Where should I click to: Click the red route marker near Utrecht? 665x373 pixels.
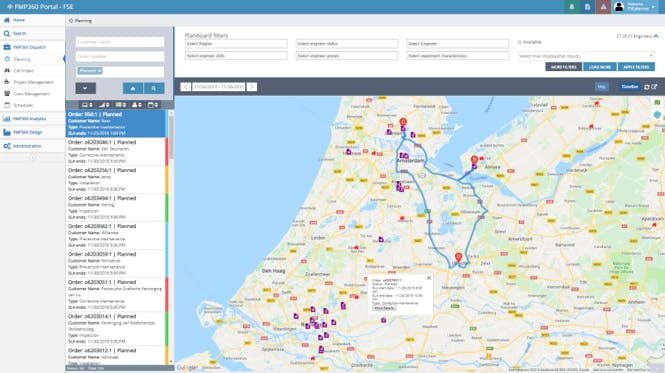pyautogui.click(x=458, y=257)
